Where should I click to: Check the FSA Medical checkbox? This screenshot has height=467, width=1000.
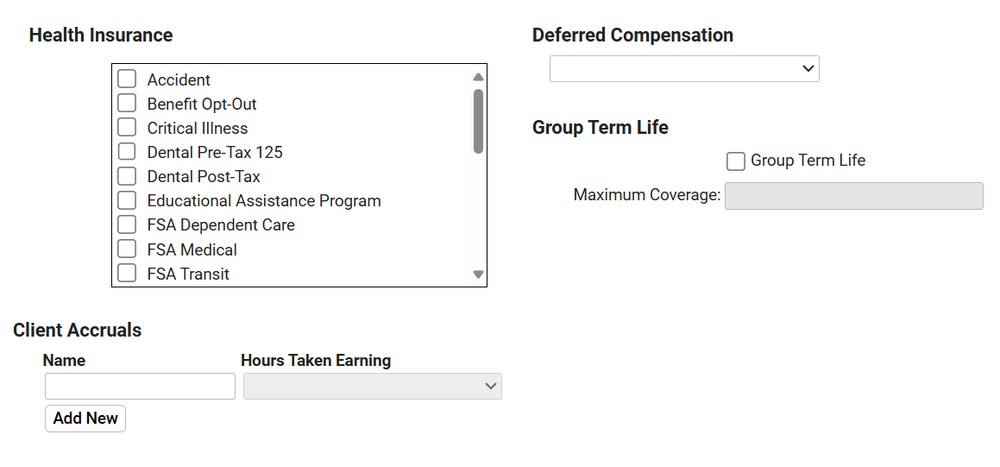tap(127, 249)
